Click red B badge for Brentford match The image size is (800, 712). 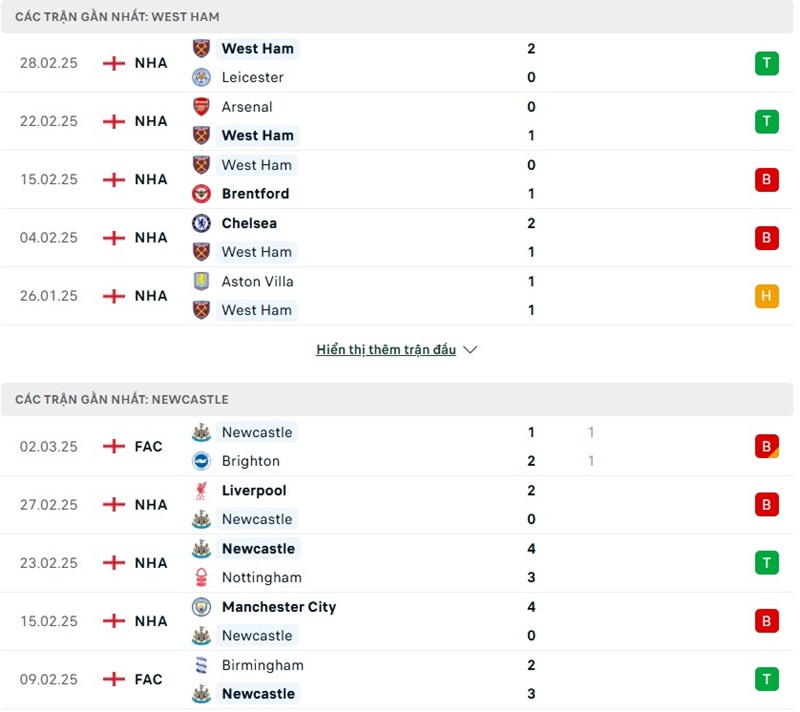click(x=766, y=180)
